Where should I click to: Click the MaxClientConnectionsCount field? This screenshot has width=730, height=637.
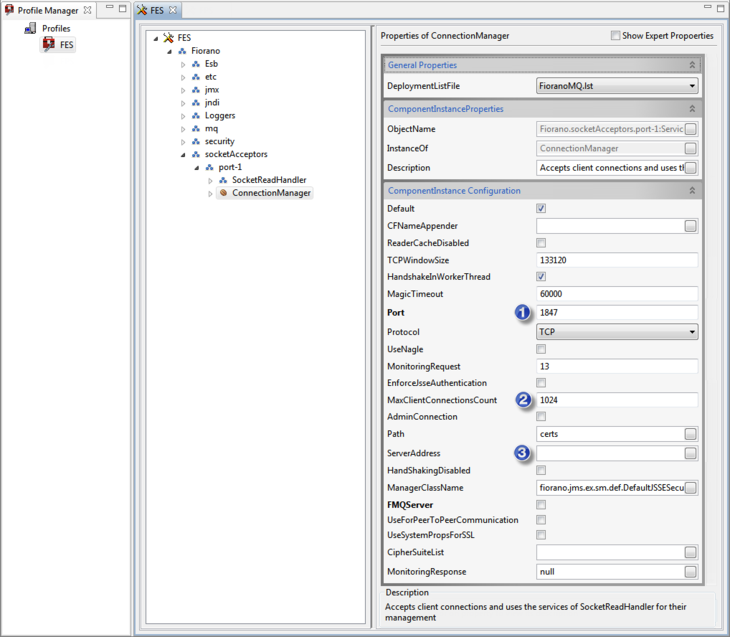click(615, 400)
